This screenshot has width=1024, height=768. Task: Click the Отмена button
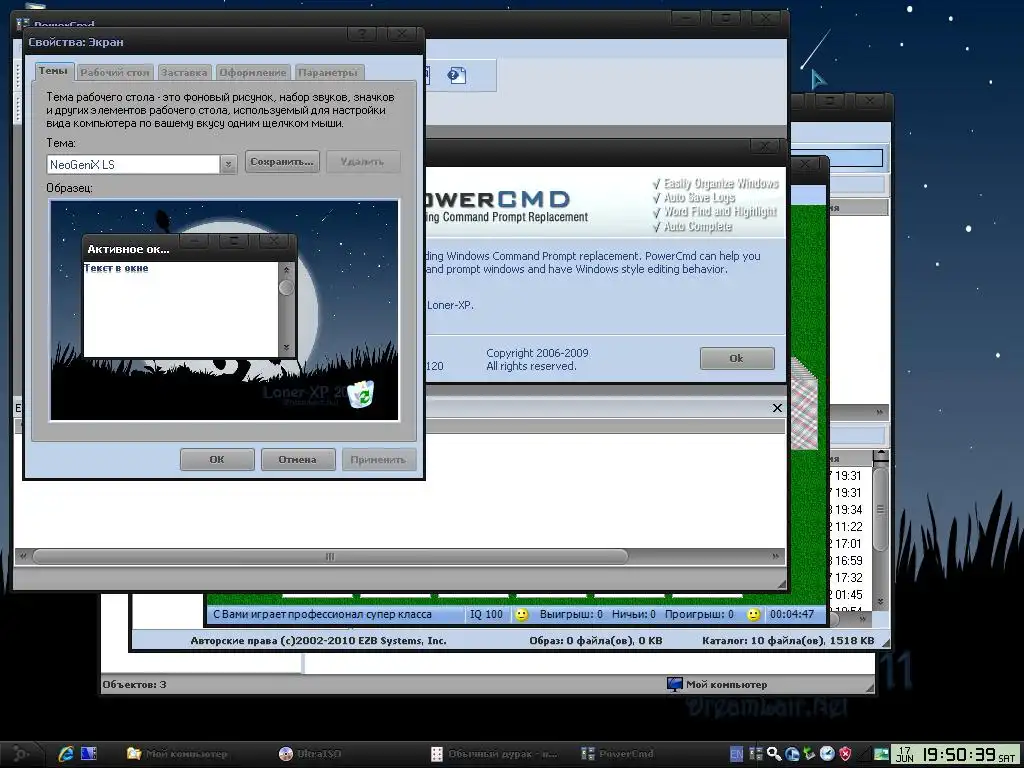[x=298, y=459]
